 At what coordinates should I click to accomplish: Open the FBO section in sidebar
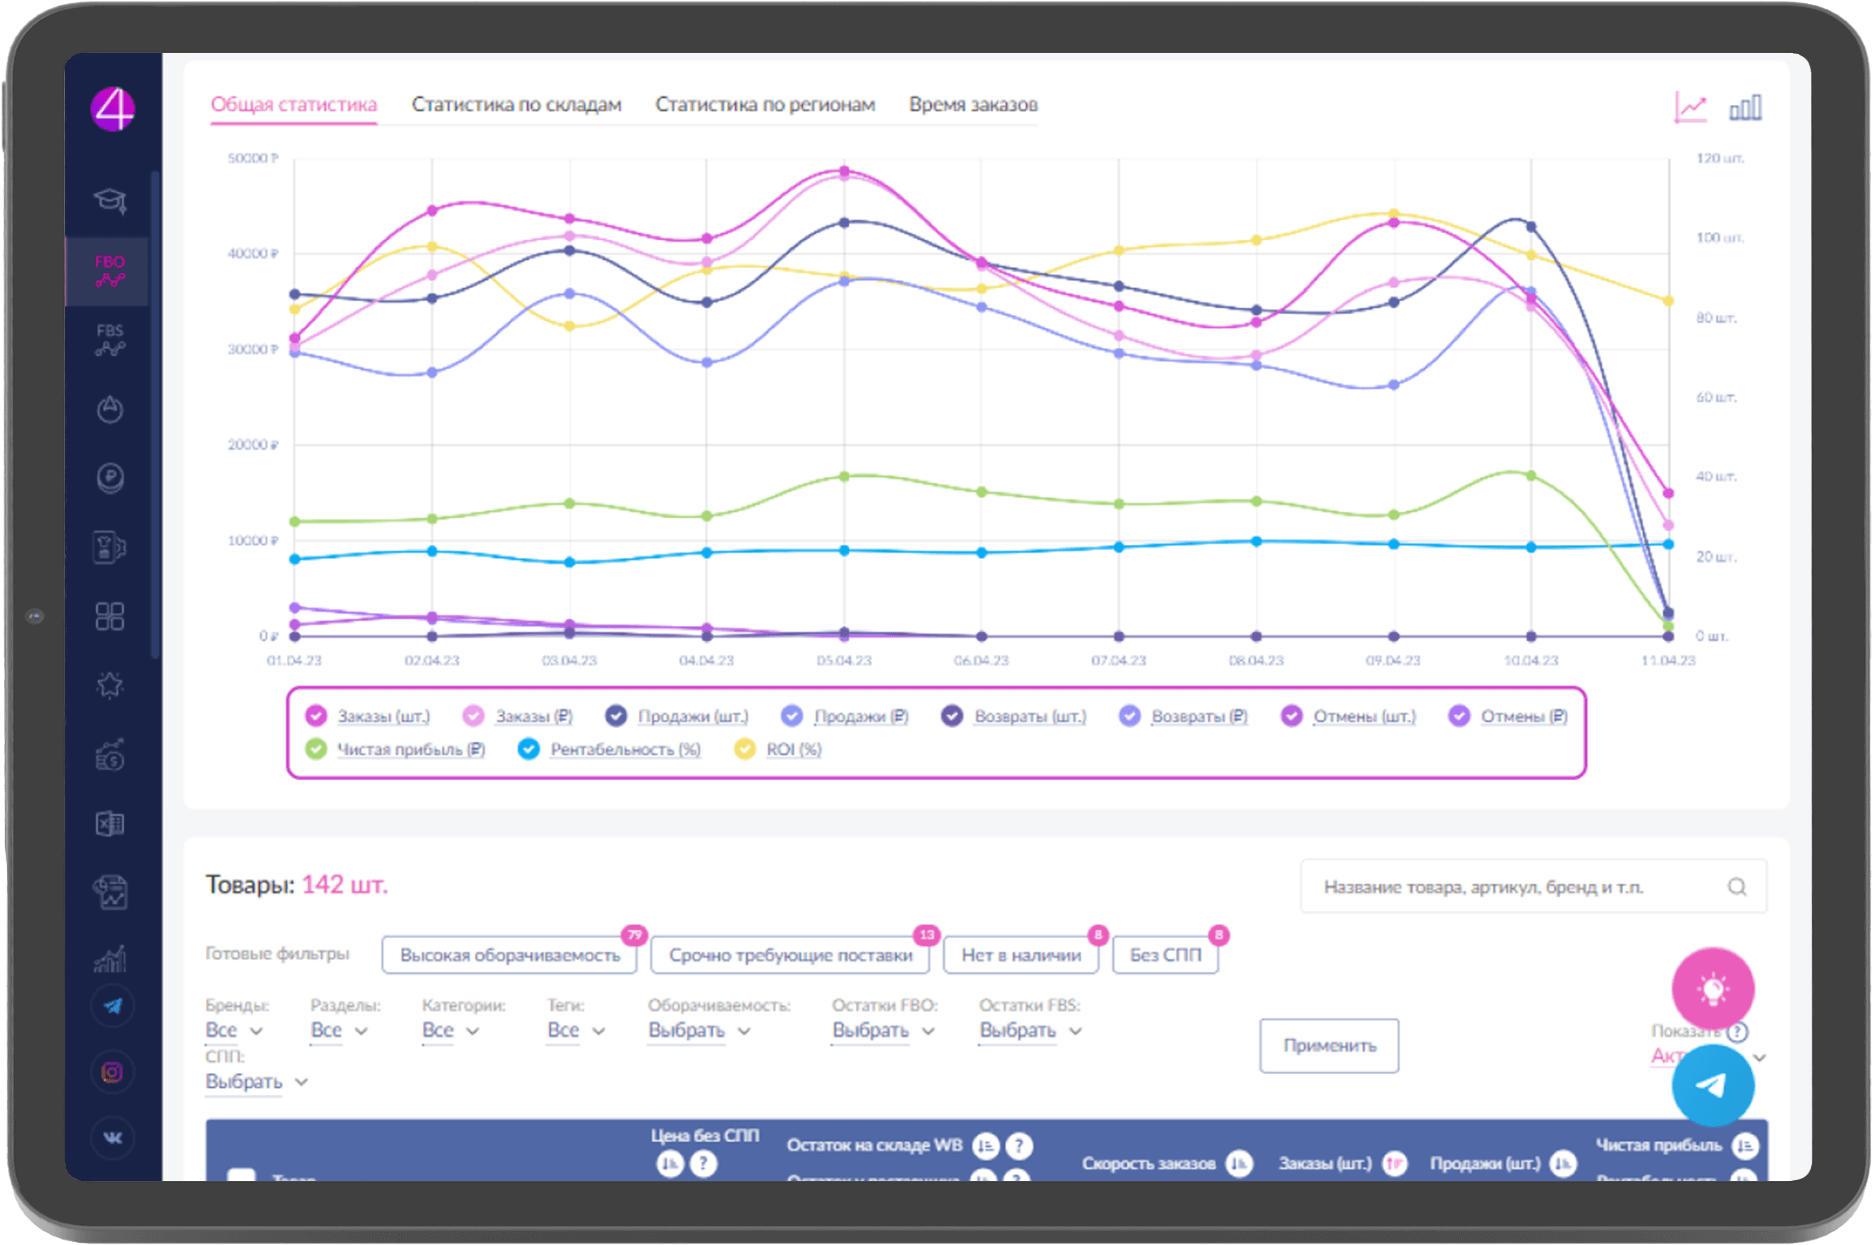pos(110,271)
